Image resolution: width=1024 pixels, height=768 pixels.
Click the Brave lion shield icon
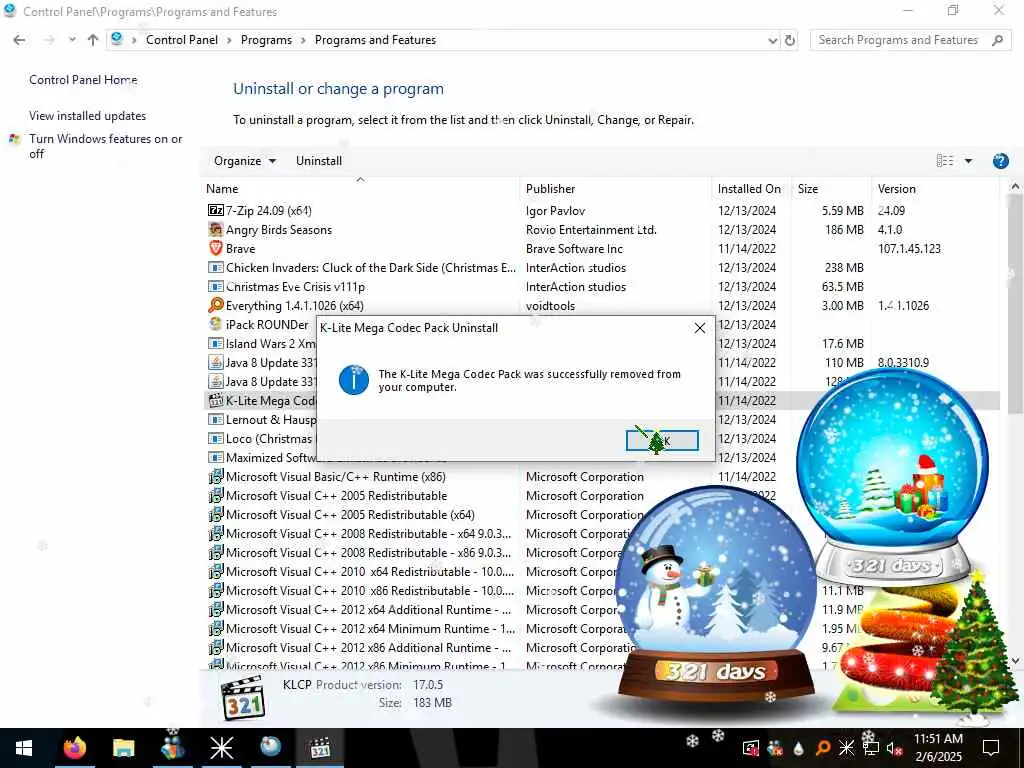pyautogui.click(x=216, y=248)
